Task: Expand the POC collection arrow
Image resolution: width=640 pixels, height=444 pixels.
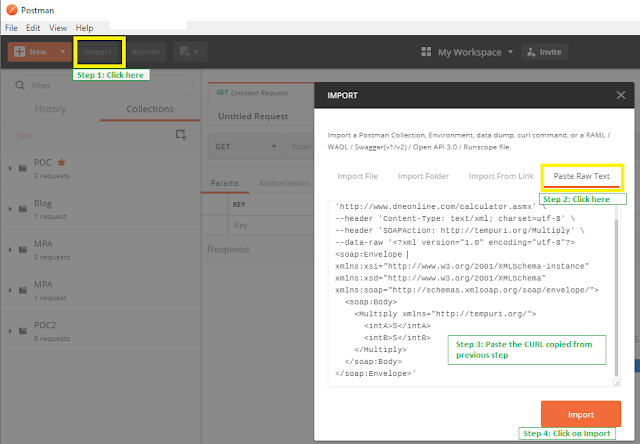Action: click(10, 168)
